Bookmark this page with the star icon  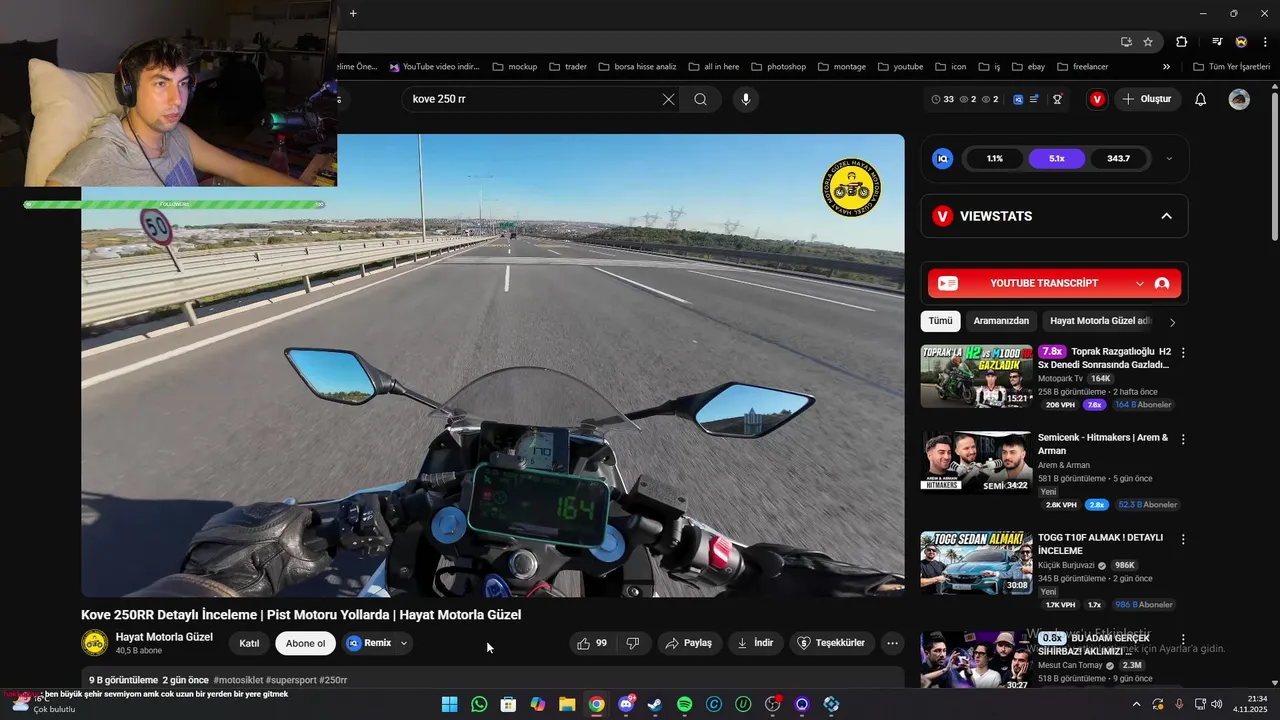tap(1148, 42)
